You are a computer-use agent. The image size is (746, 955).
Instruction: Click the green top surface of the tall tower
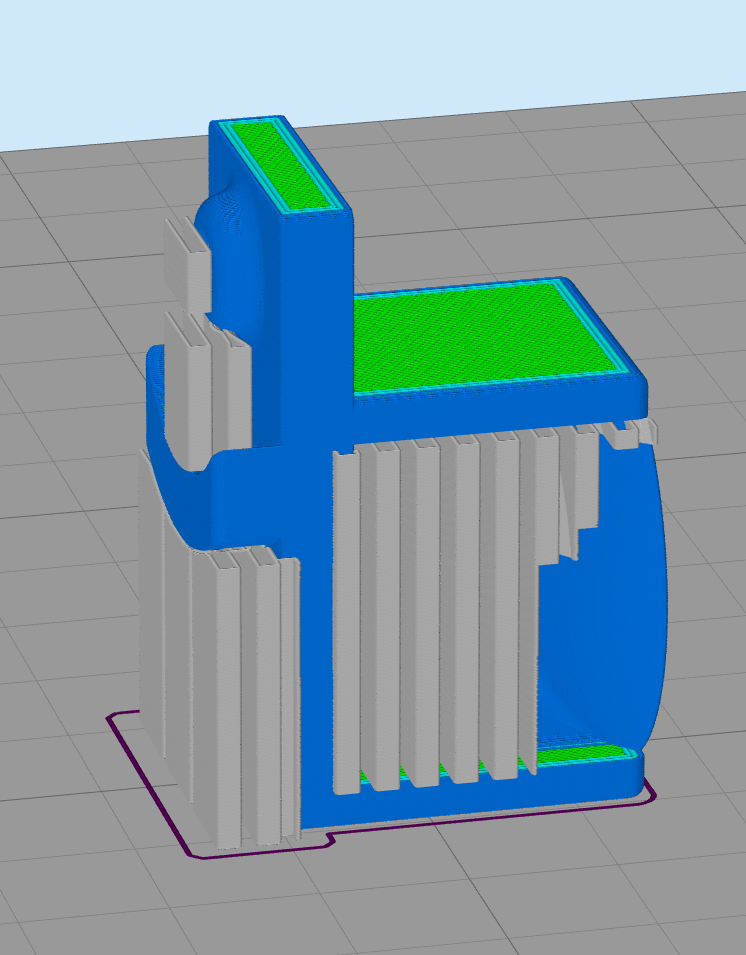tap(283, 163)
